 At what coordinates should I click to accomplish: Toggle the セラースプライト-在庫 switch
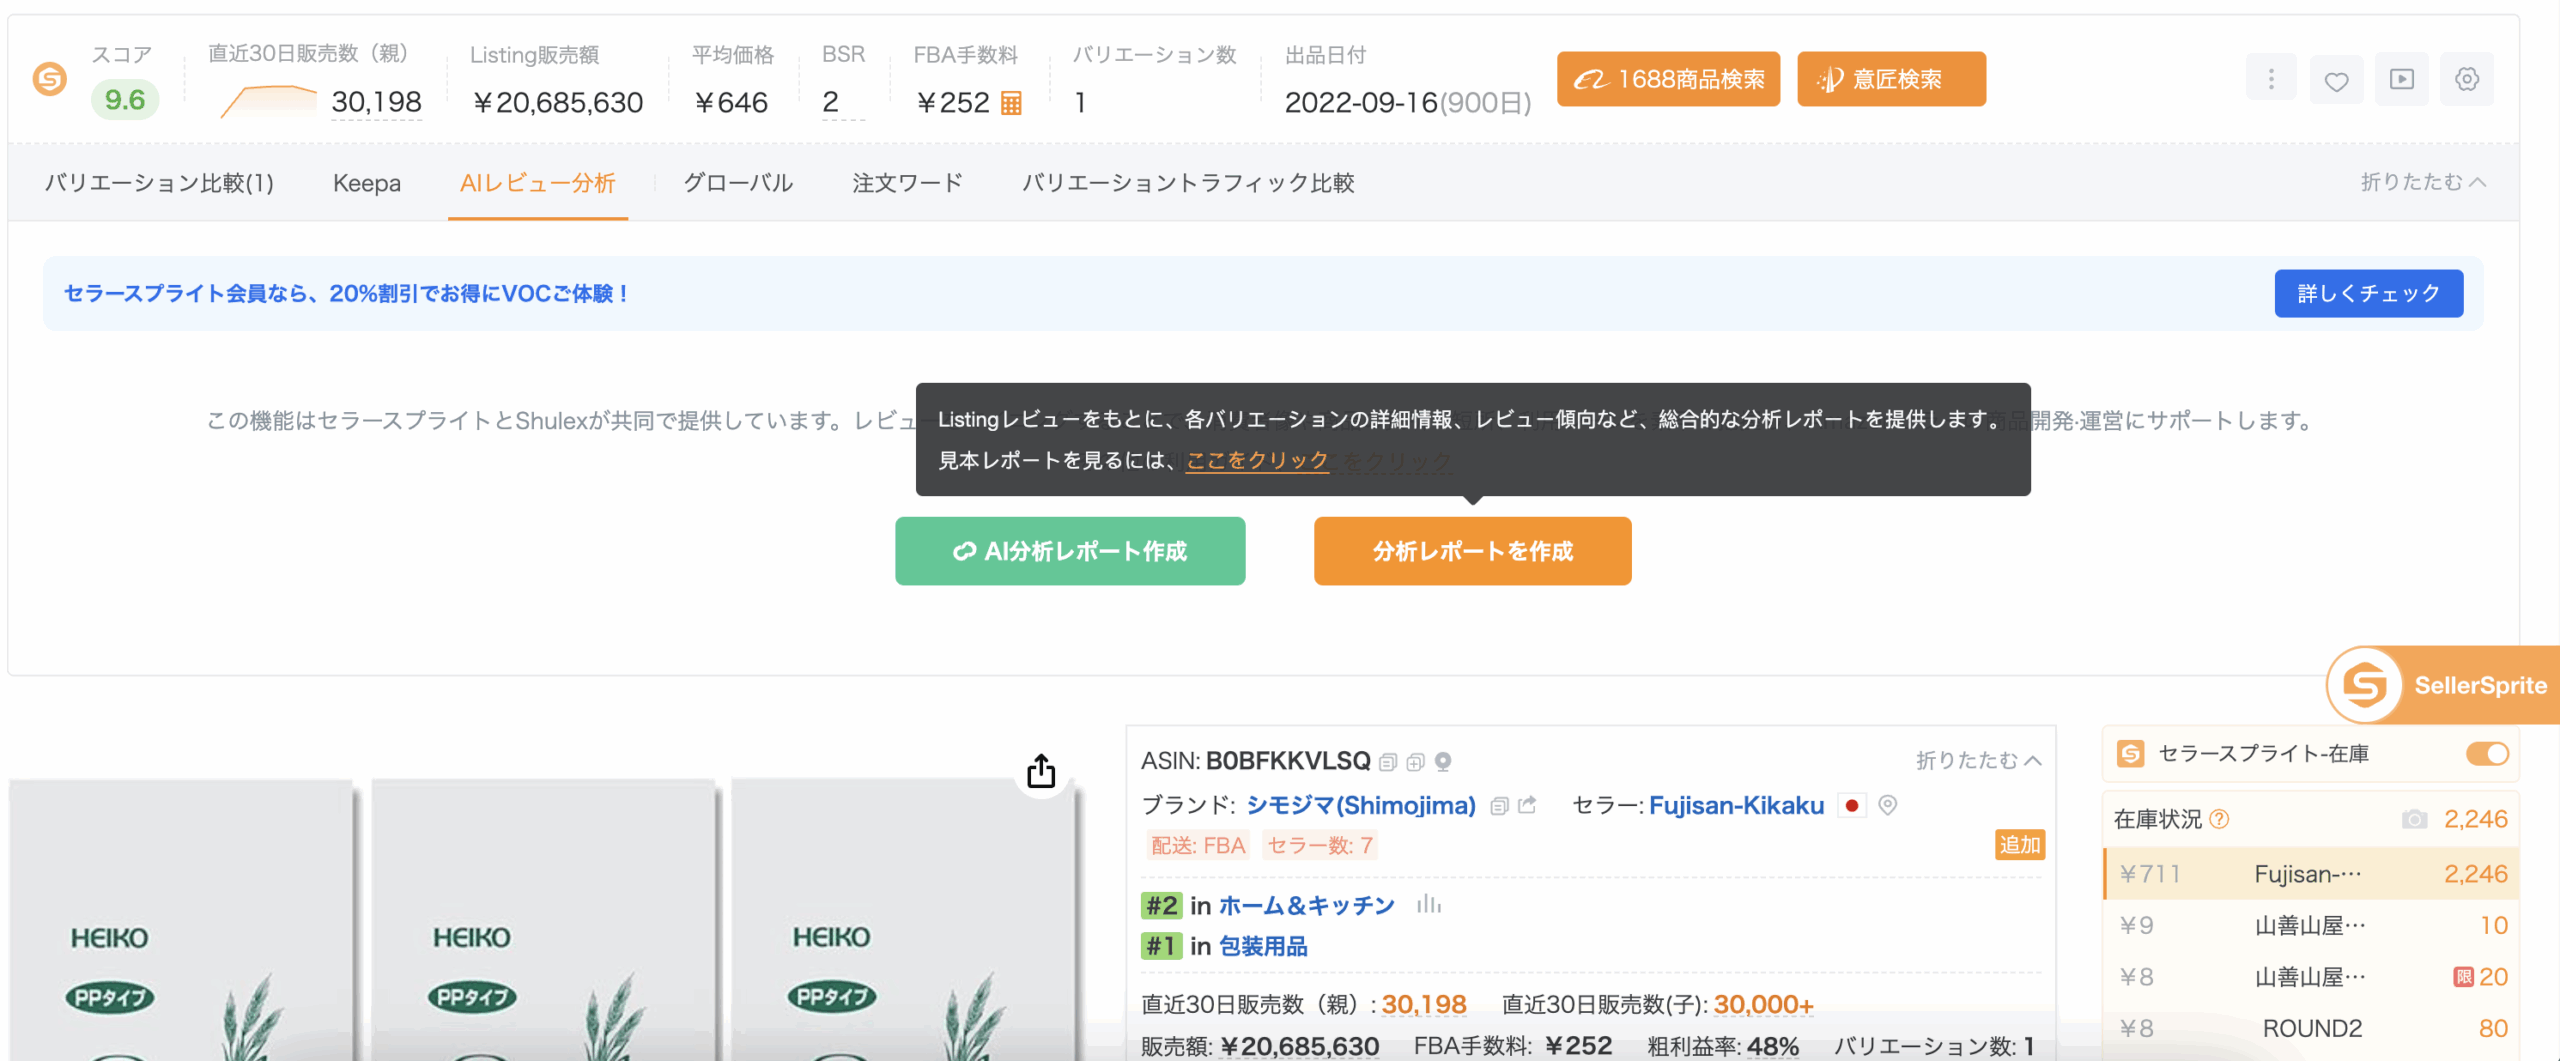(2487, 753)
